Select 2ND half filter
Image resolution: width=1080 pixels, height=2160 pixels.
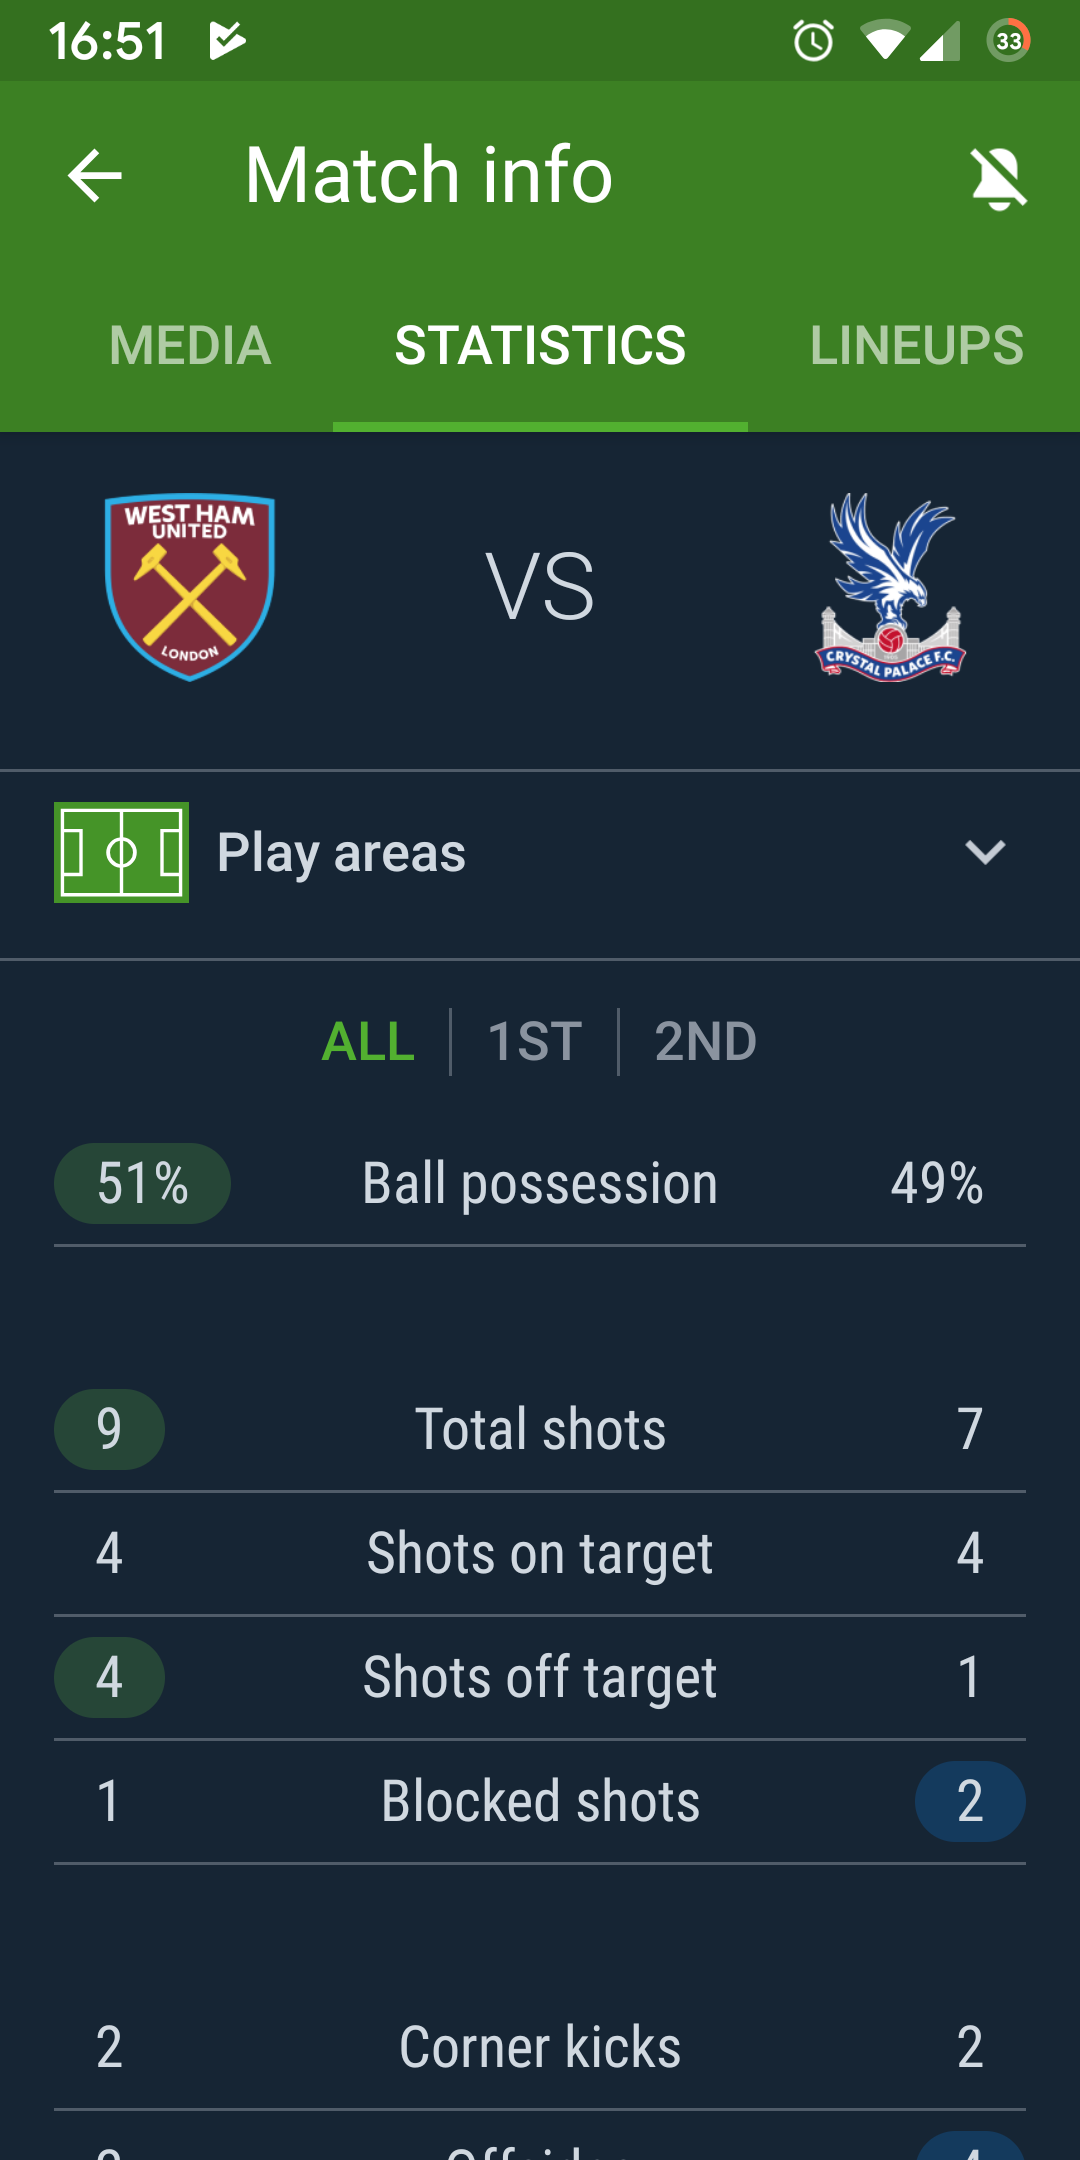[x=705, y=1042]
